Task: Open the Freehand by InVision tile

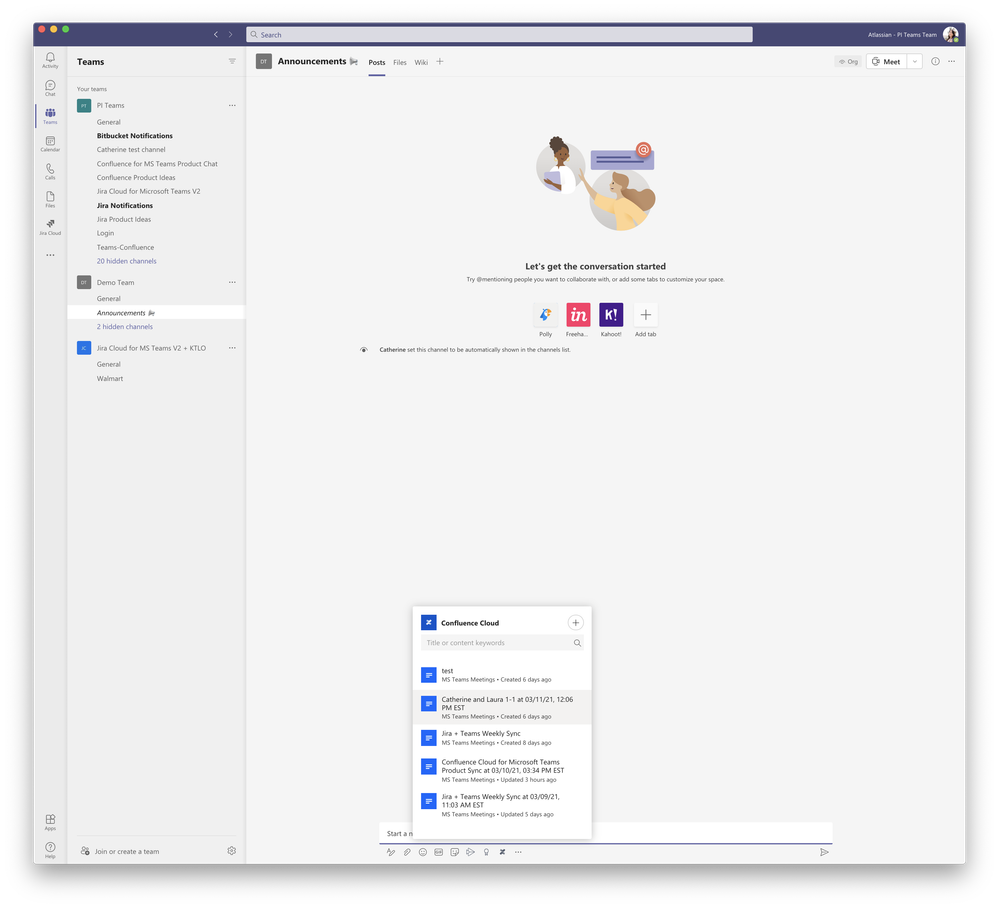Action: pos(578,315)
